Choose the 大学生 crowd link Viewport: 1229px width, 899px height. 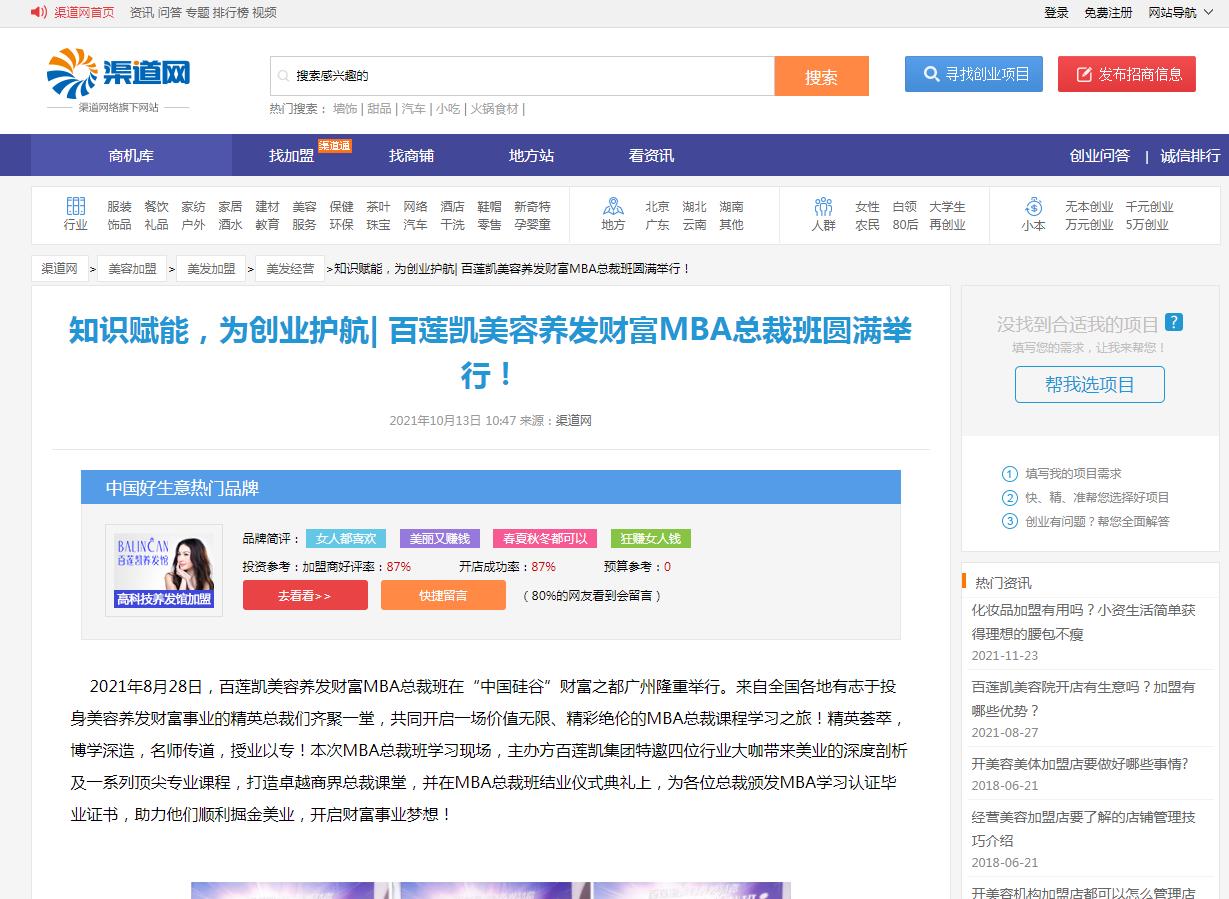(x=947, y=207)
